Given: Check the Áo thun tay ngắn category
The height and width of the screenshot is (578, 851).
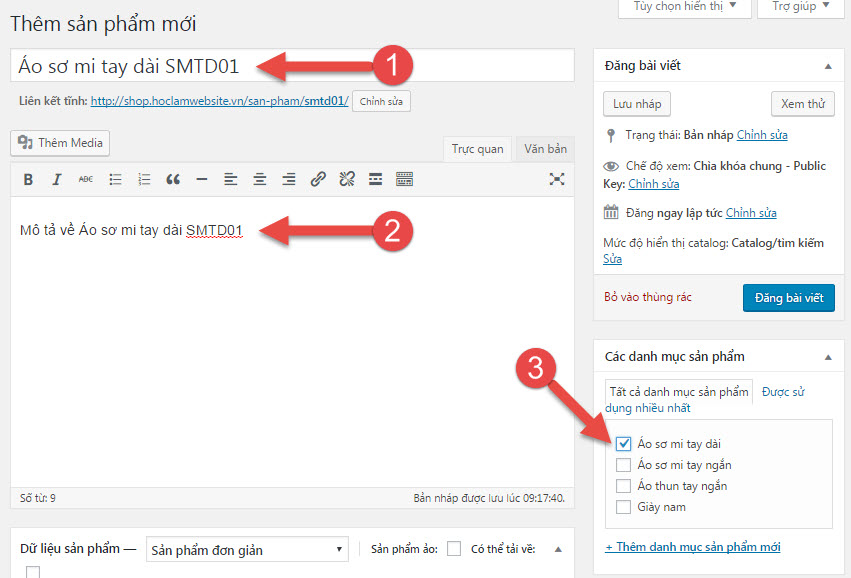Looking at the screenshot, I should [624, 486].
